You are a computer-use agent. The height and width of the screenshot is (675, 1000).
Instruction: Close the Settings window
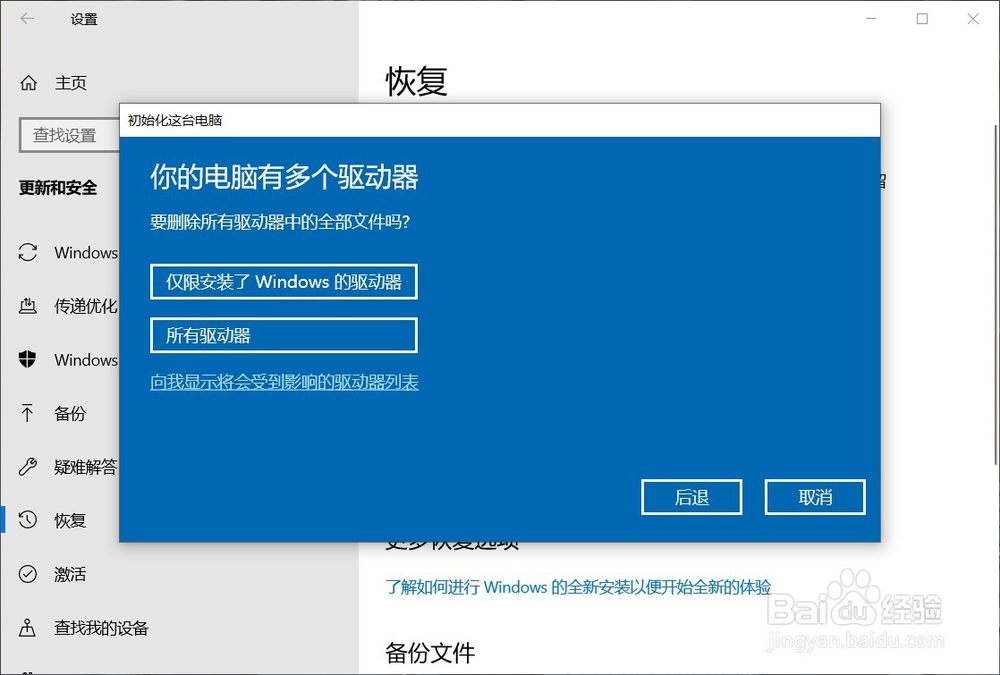pyautogui.click(x=973, y=19)
